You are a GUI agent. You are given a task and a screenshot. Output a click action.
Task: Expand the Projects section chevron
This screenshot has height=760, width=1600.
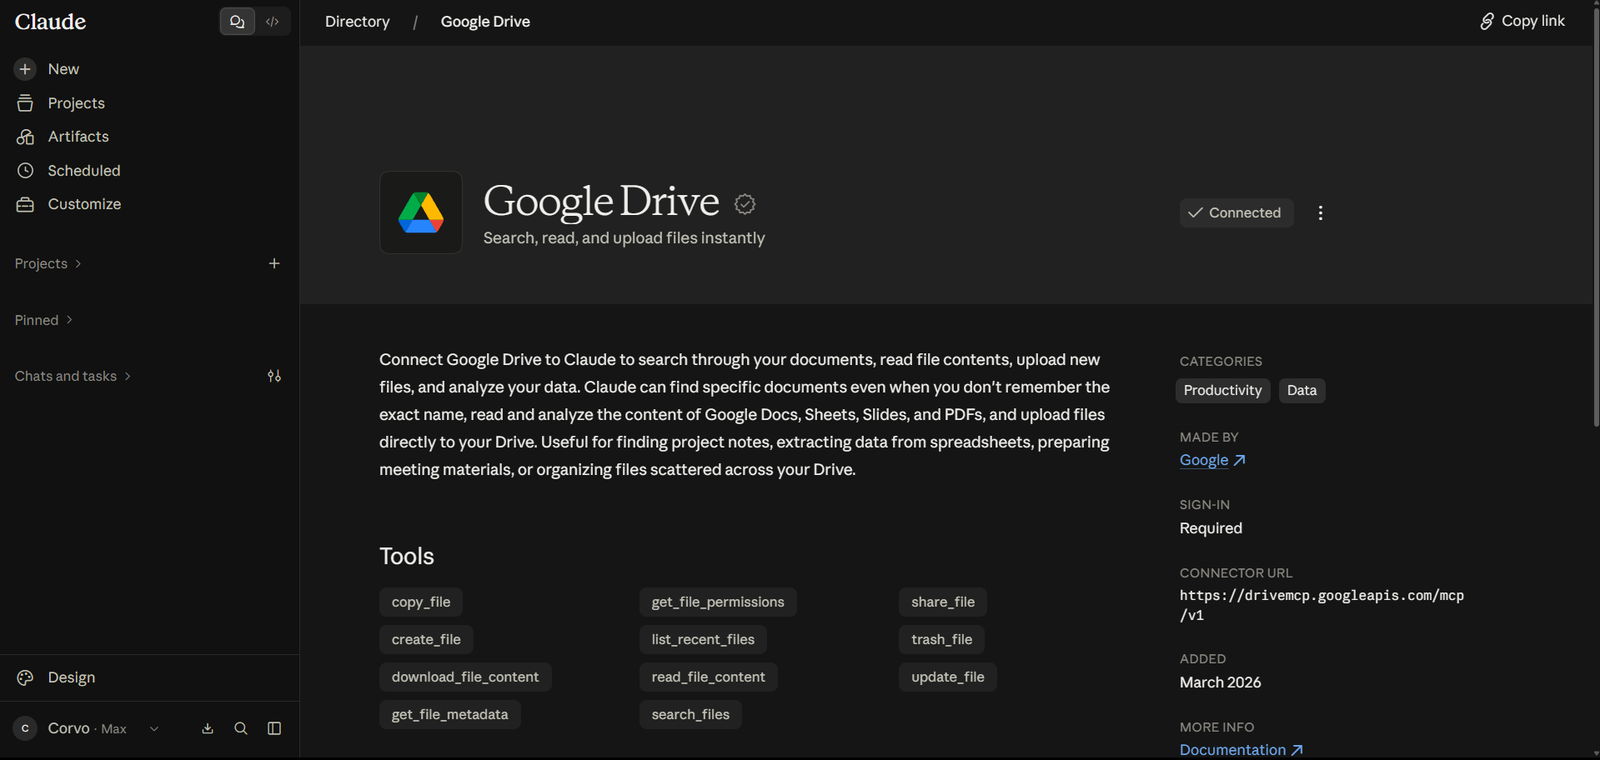pyautogui.click(x=78, y=264)
